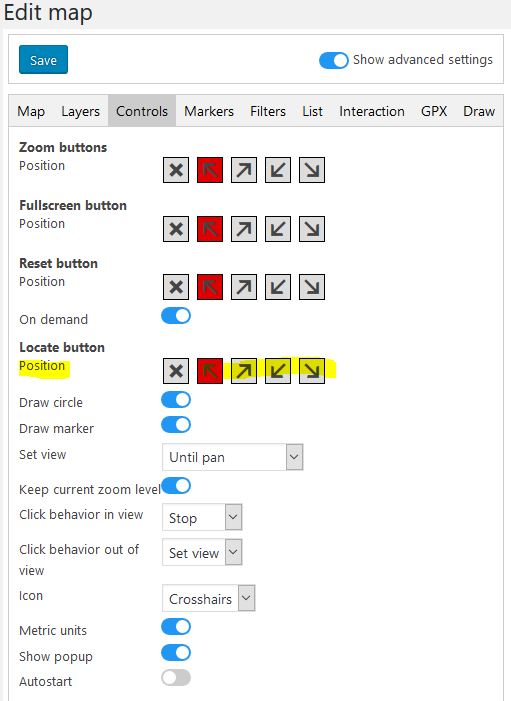Viewport: 511px width, 701px height.
Task: Select bottom-left arrow for Locate button position
Action: [x=278, y=371]
